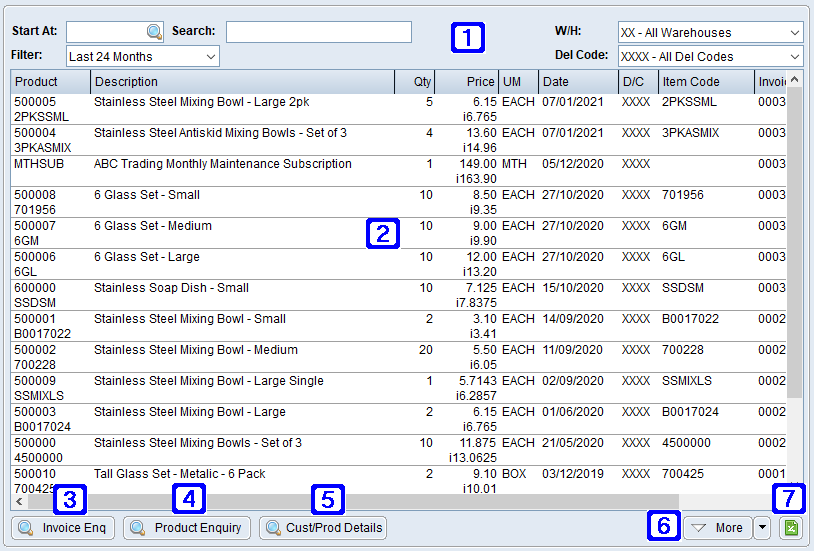Viewport: 814px width, 551px height.
Task: Click the horizontal scrollbar right arrow
Action: tap(778, 501)
